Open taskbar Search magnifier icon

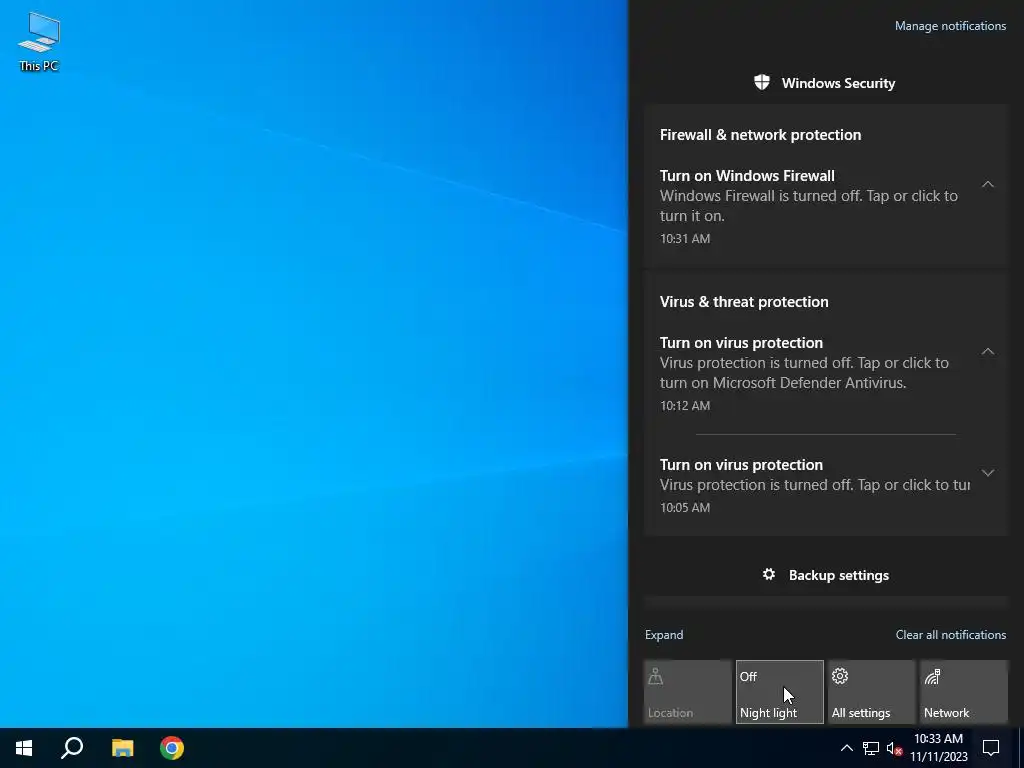[x=72, y=748]
